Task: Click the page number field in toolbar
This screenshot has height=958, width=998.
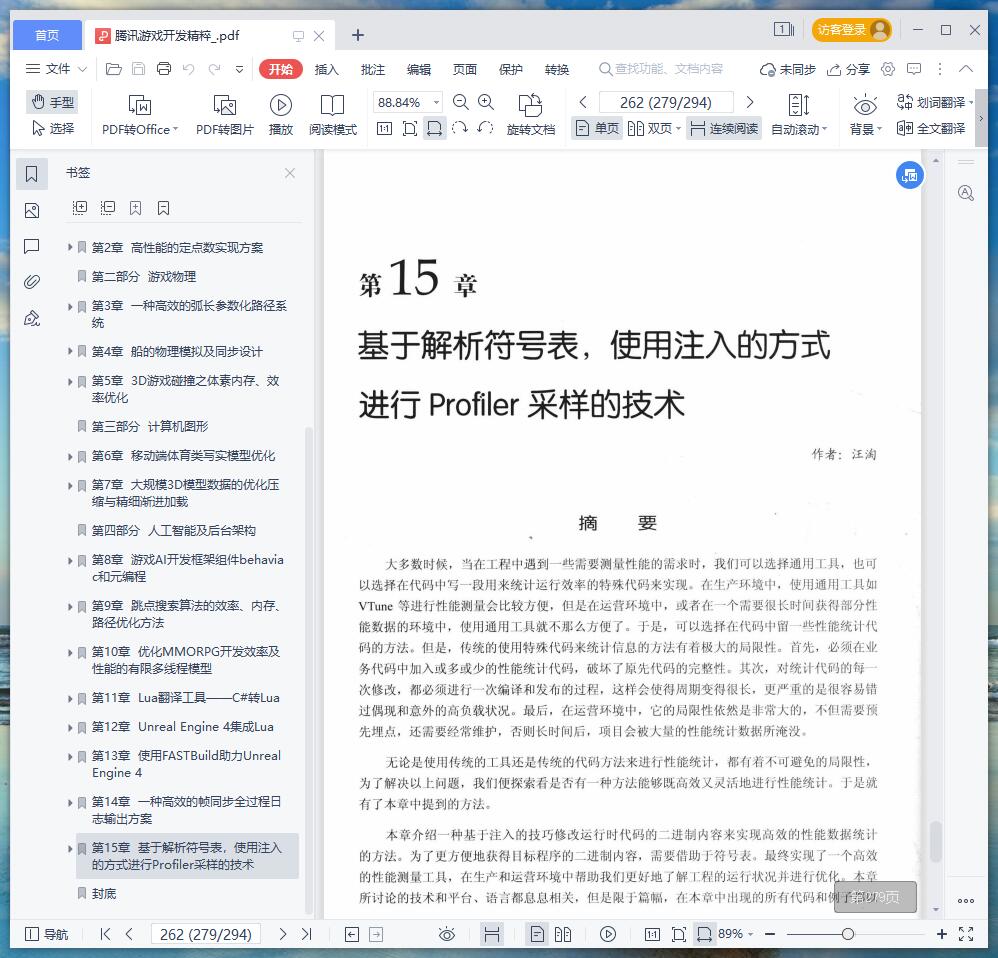Action: click(x=666, y=102)
